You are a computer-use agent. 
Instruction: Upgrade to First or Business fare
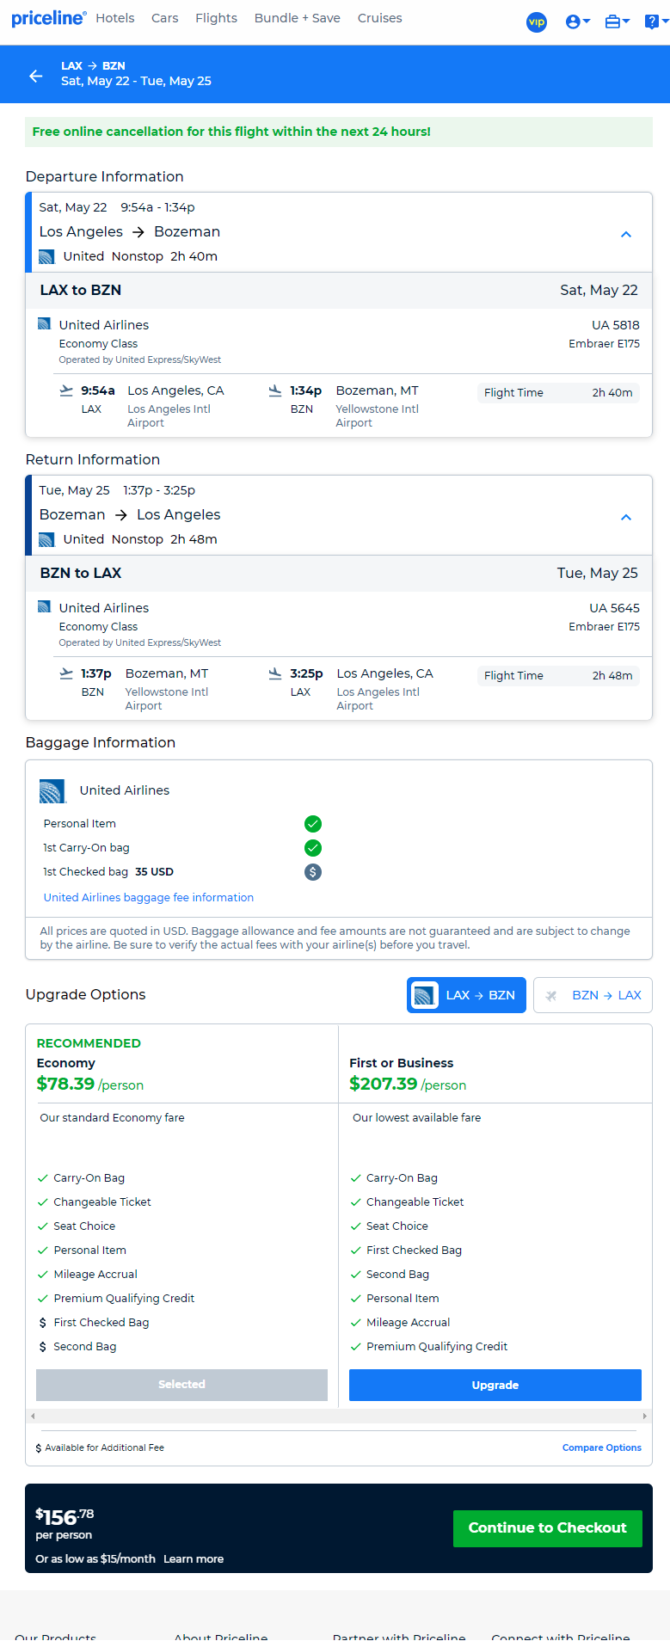coord(495,1385)
